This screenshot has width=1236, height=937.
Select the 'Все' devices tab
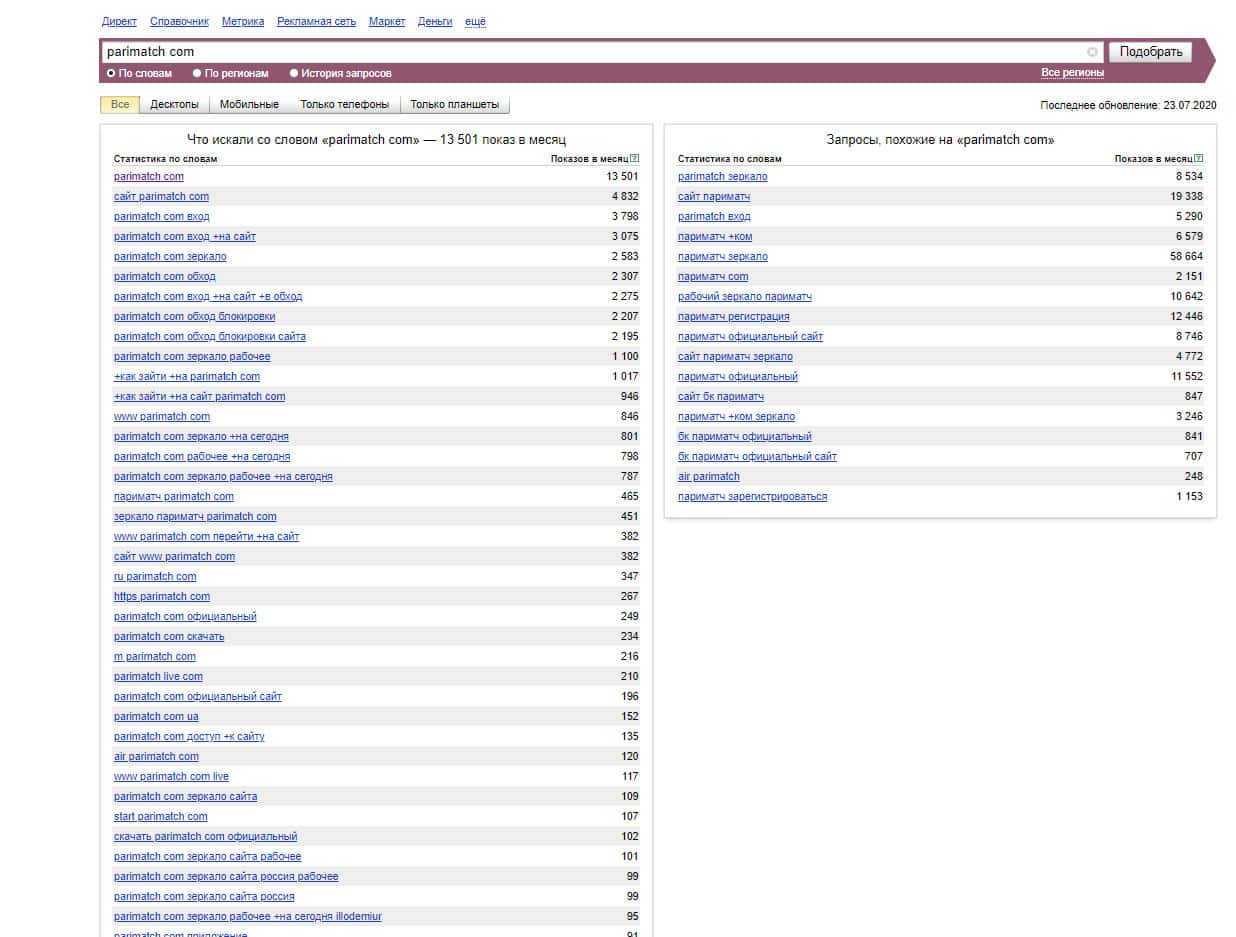120,105
